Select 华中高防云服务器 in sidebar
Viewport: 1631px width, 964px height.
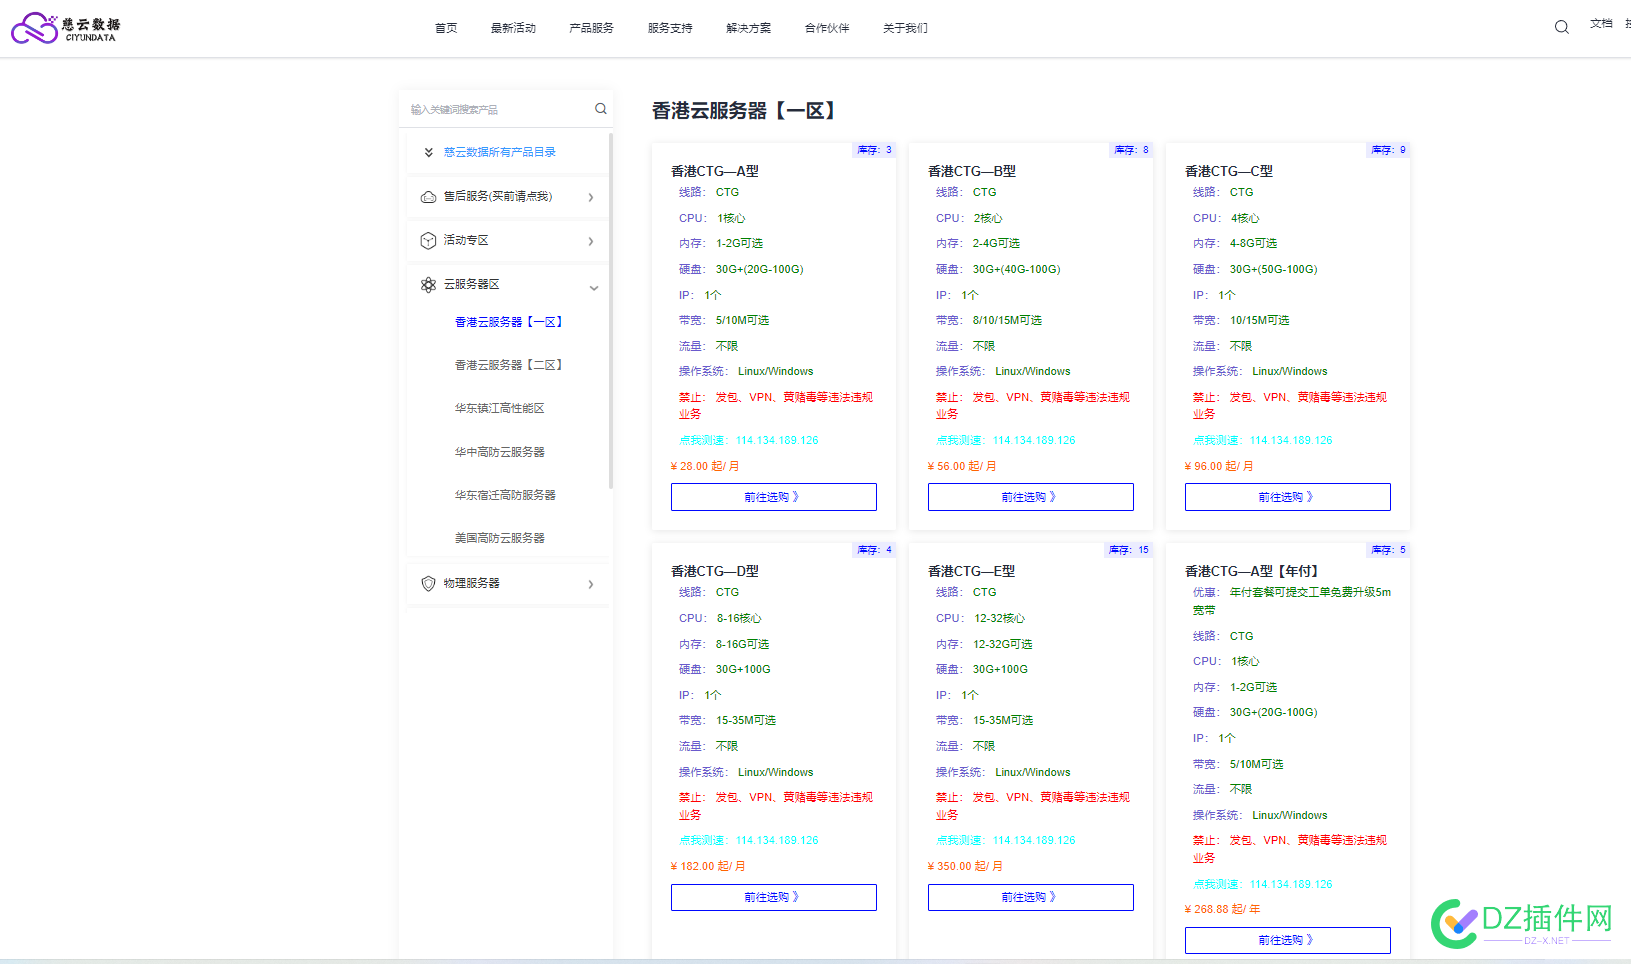click(500, 452)
